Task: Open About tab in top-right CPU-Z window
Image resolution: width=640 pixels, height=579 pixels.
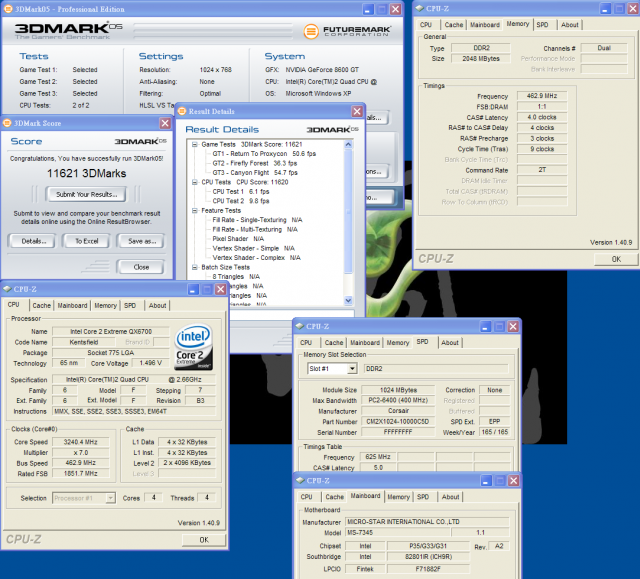Action: [x=569, y=25]
